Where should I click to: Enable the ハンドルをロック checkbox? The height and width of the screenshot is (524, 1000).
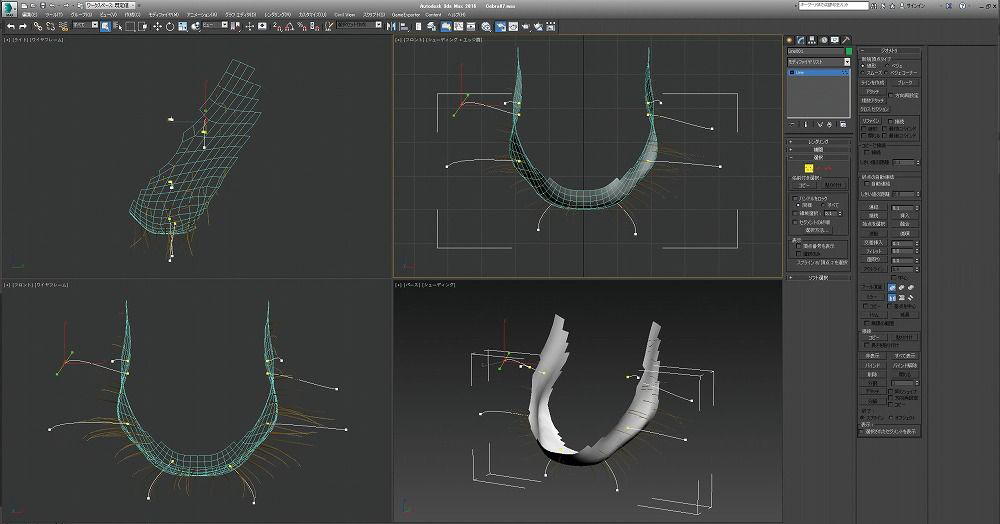[x=796, y=199]
